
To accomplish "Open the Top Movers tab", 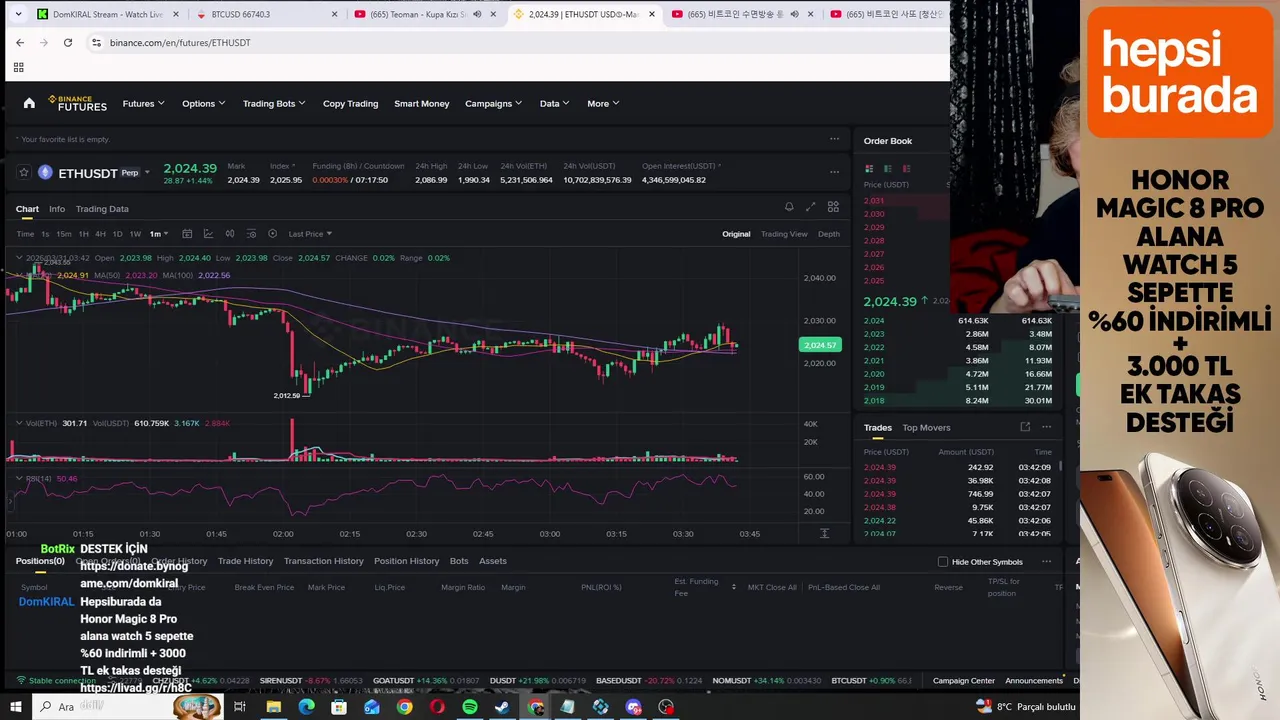I will [926, 428].
